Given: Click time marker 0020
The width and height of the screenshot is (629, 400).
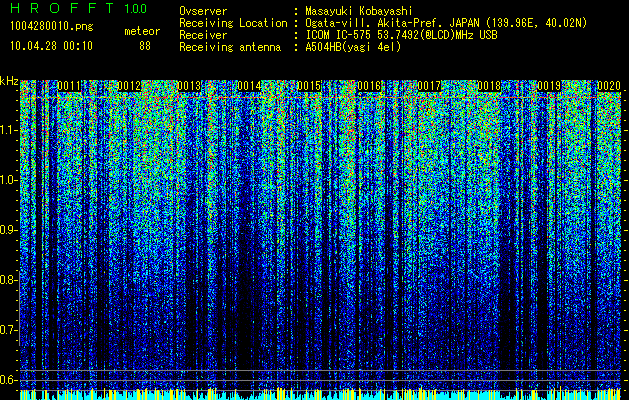Looking at the screenshot, I should pyautogui.click(x=609, y=86).
